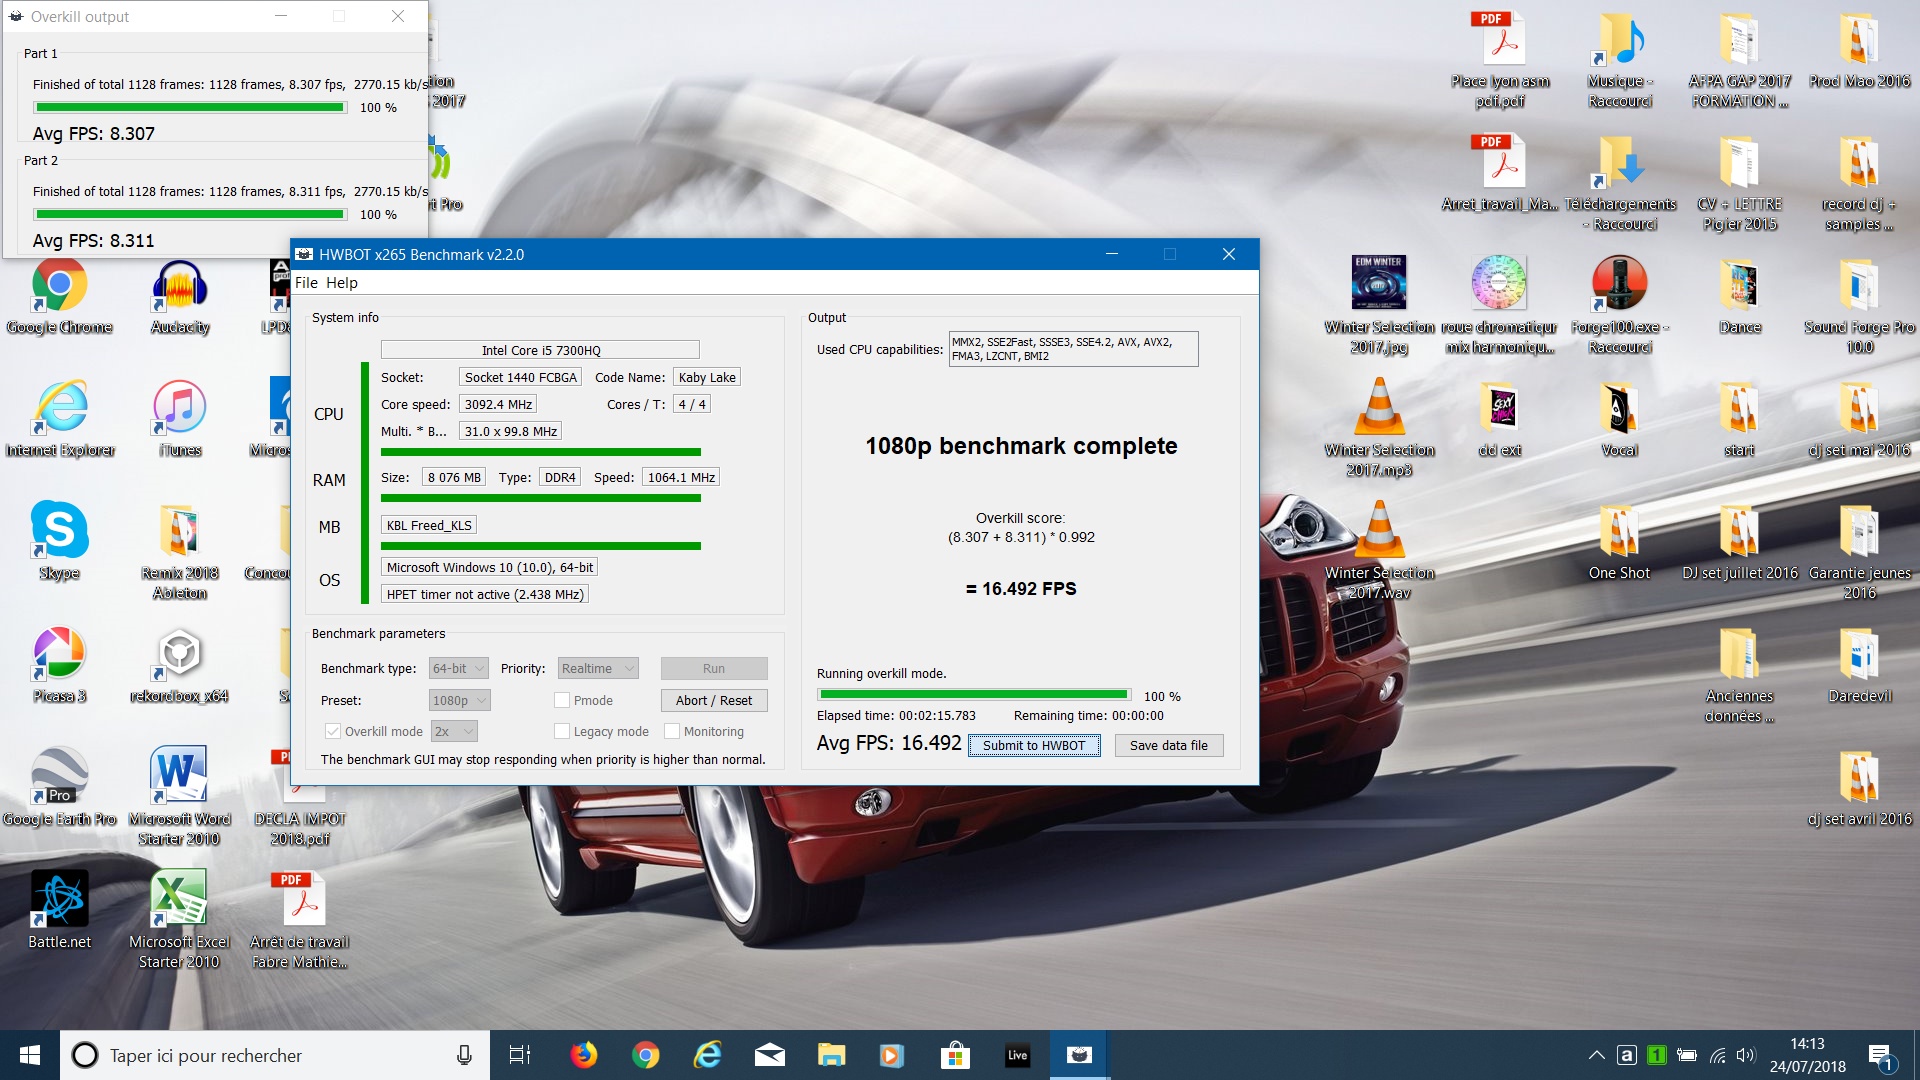Open the notification center icon
The image size is (1920, 1080).
click(1881, 1056)
